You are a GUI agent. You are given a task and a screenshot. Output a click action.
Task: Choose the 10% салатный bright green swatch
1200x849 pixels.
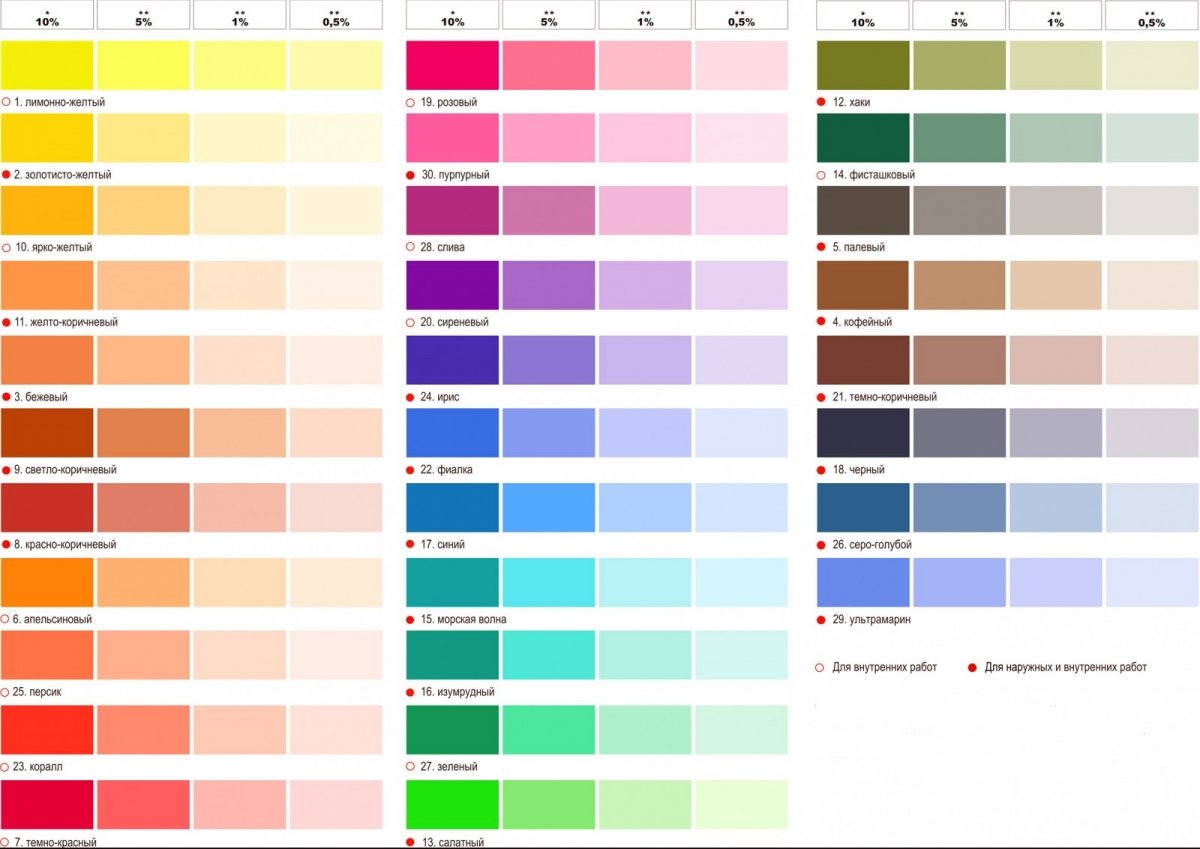point(452,805)
